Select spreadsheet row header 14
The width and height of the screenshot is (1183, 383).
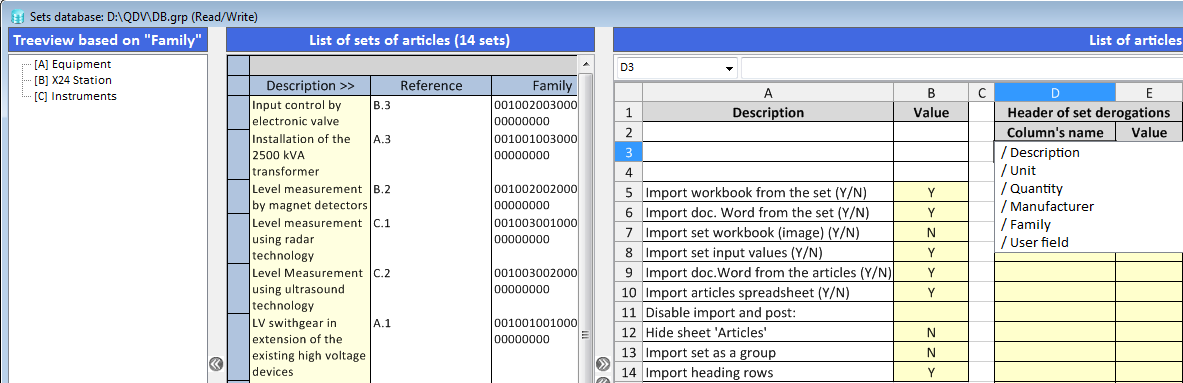628,372
